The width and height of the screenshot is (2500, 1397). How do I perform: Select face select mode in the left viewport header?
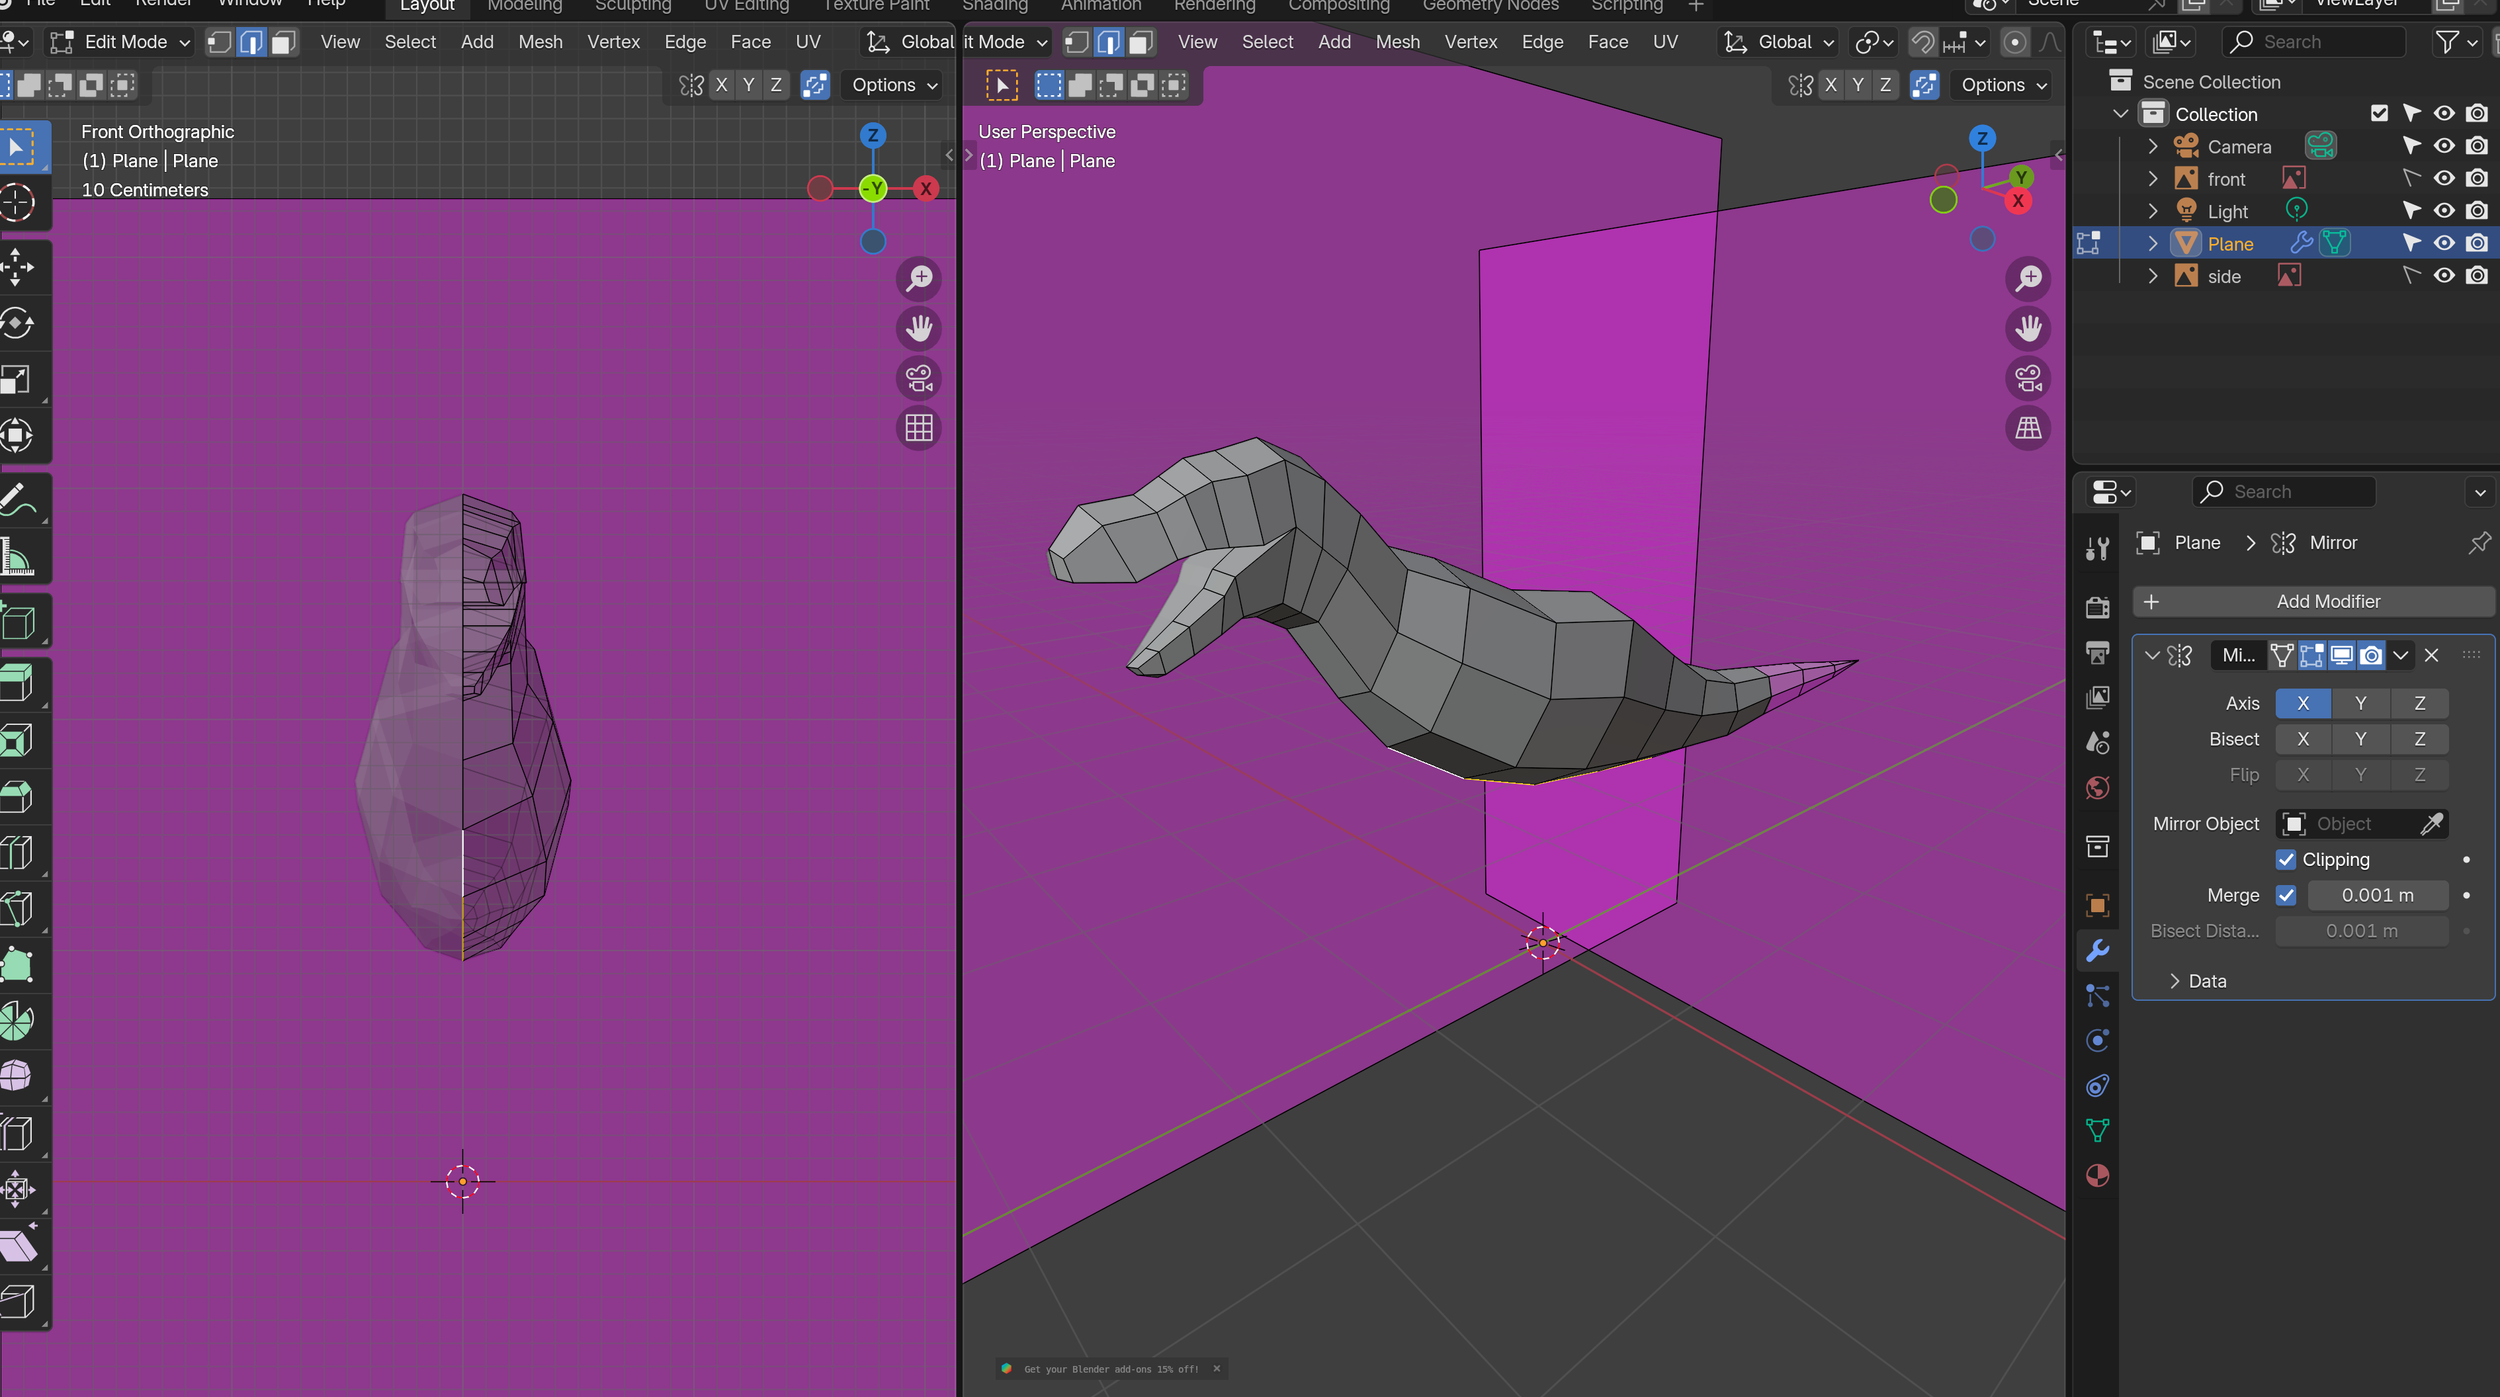(284, 42)
